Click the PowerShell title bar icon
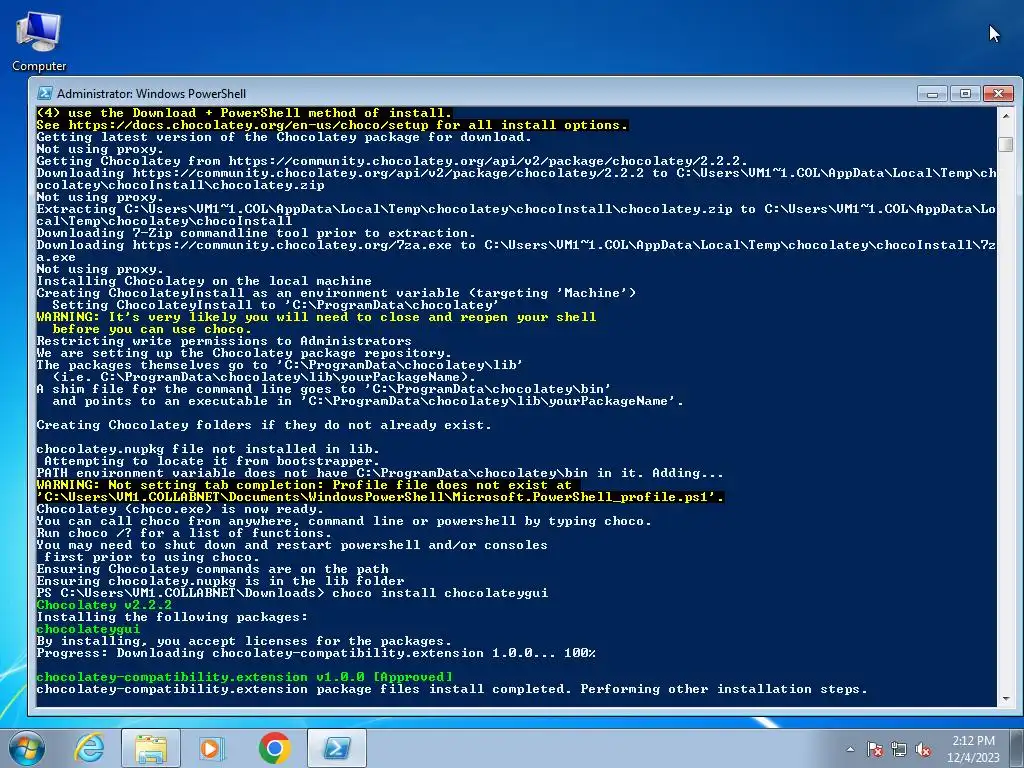This screenshot has width=1024, height=768. 44,93
